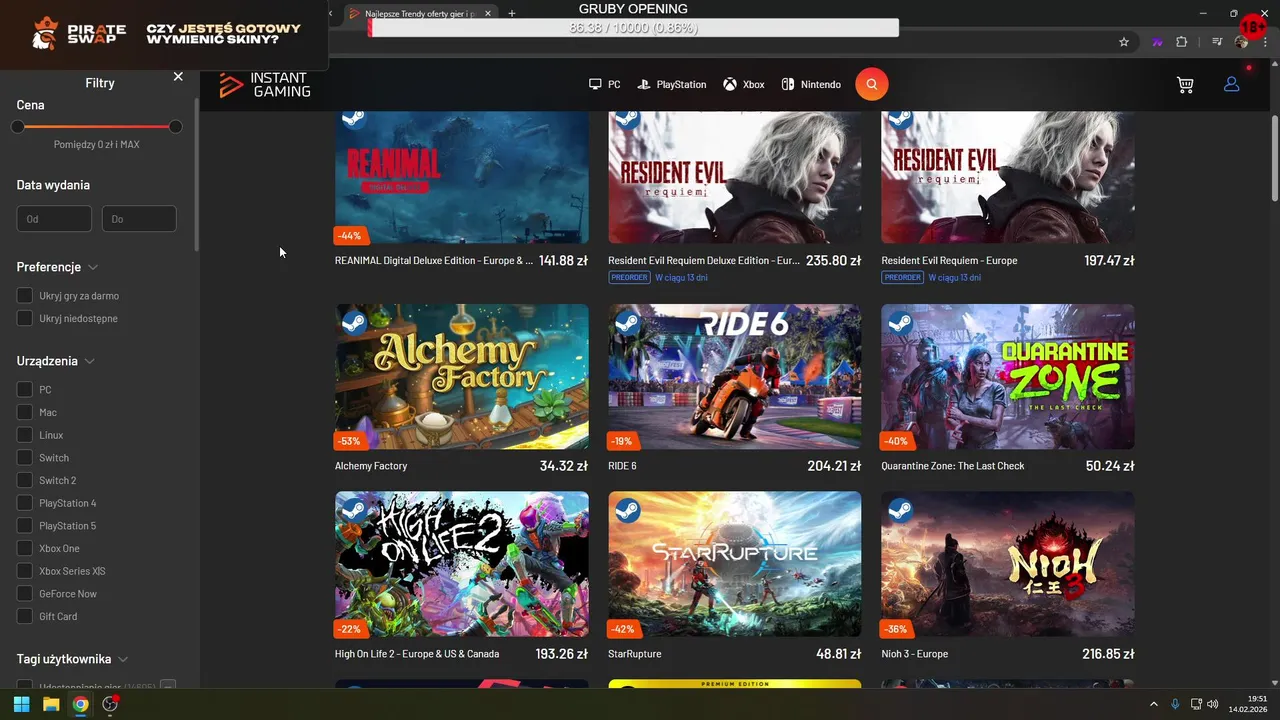Open the Windows Start menu
Screen dimensions: 1280x720
21,704
